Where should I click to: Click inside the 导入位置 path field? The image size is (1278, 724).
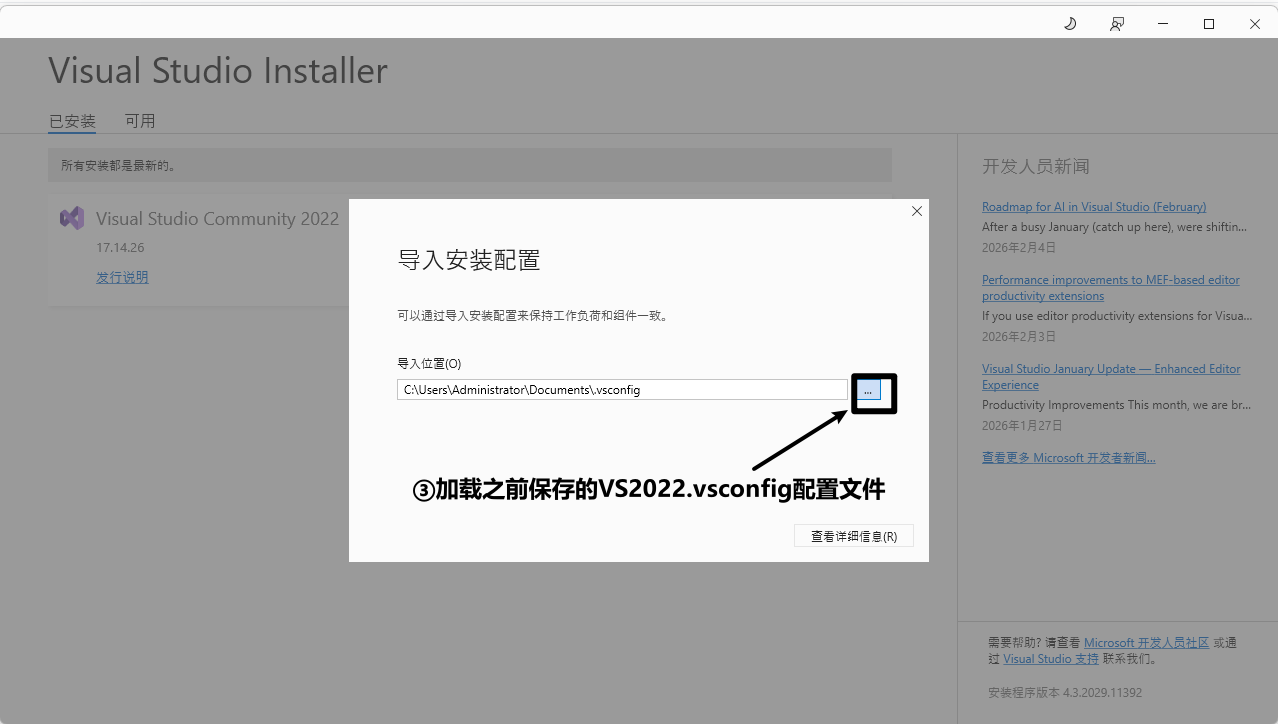click(620, 390)
